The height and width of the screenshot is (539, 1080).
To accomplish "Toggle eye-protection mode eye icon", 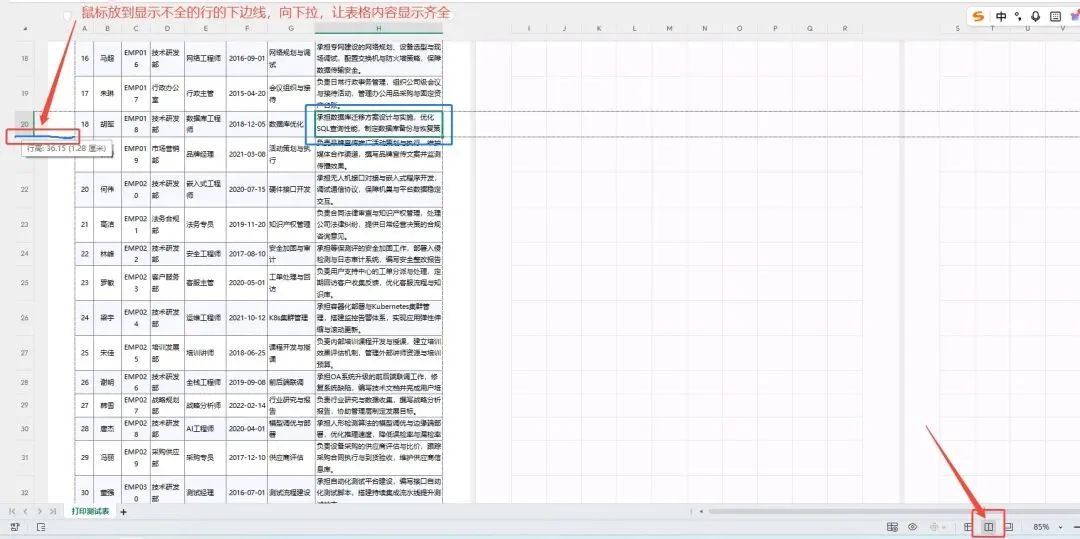I will 913,527.
